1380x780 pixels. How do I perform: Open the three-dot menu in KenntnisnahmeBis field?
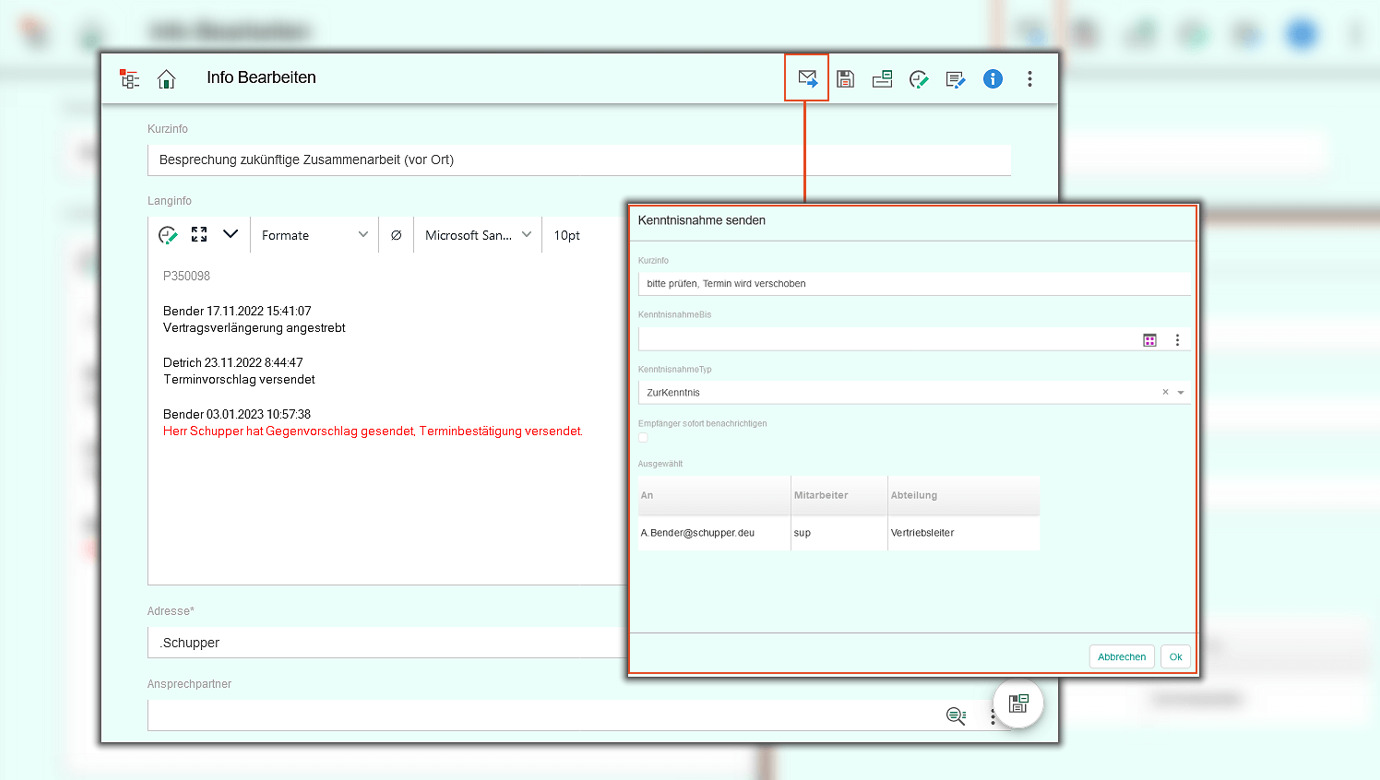click(1177, 340)
